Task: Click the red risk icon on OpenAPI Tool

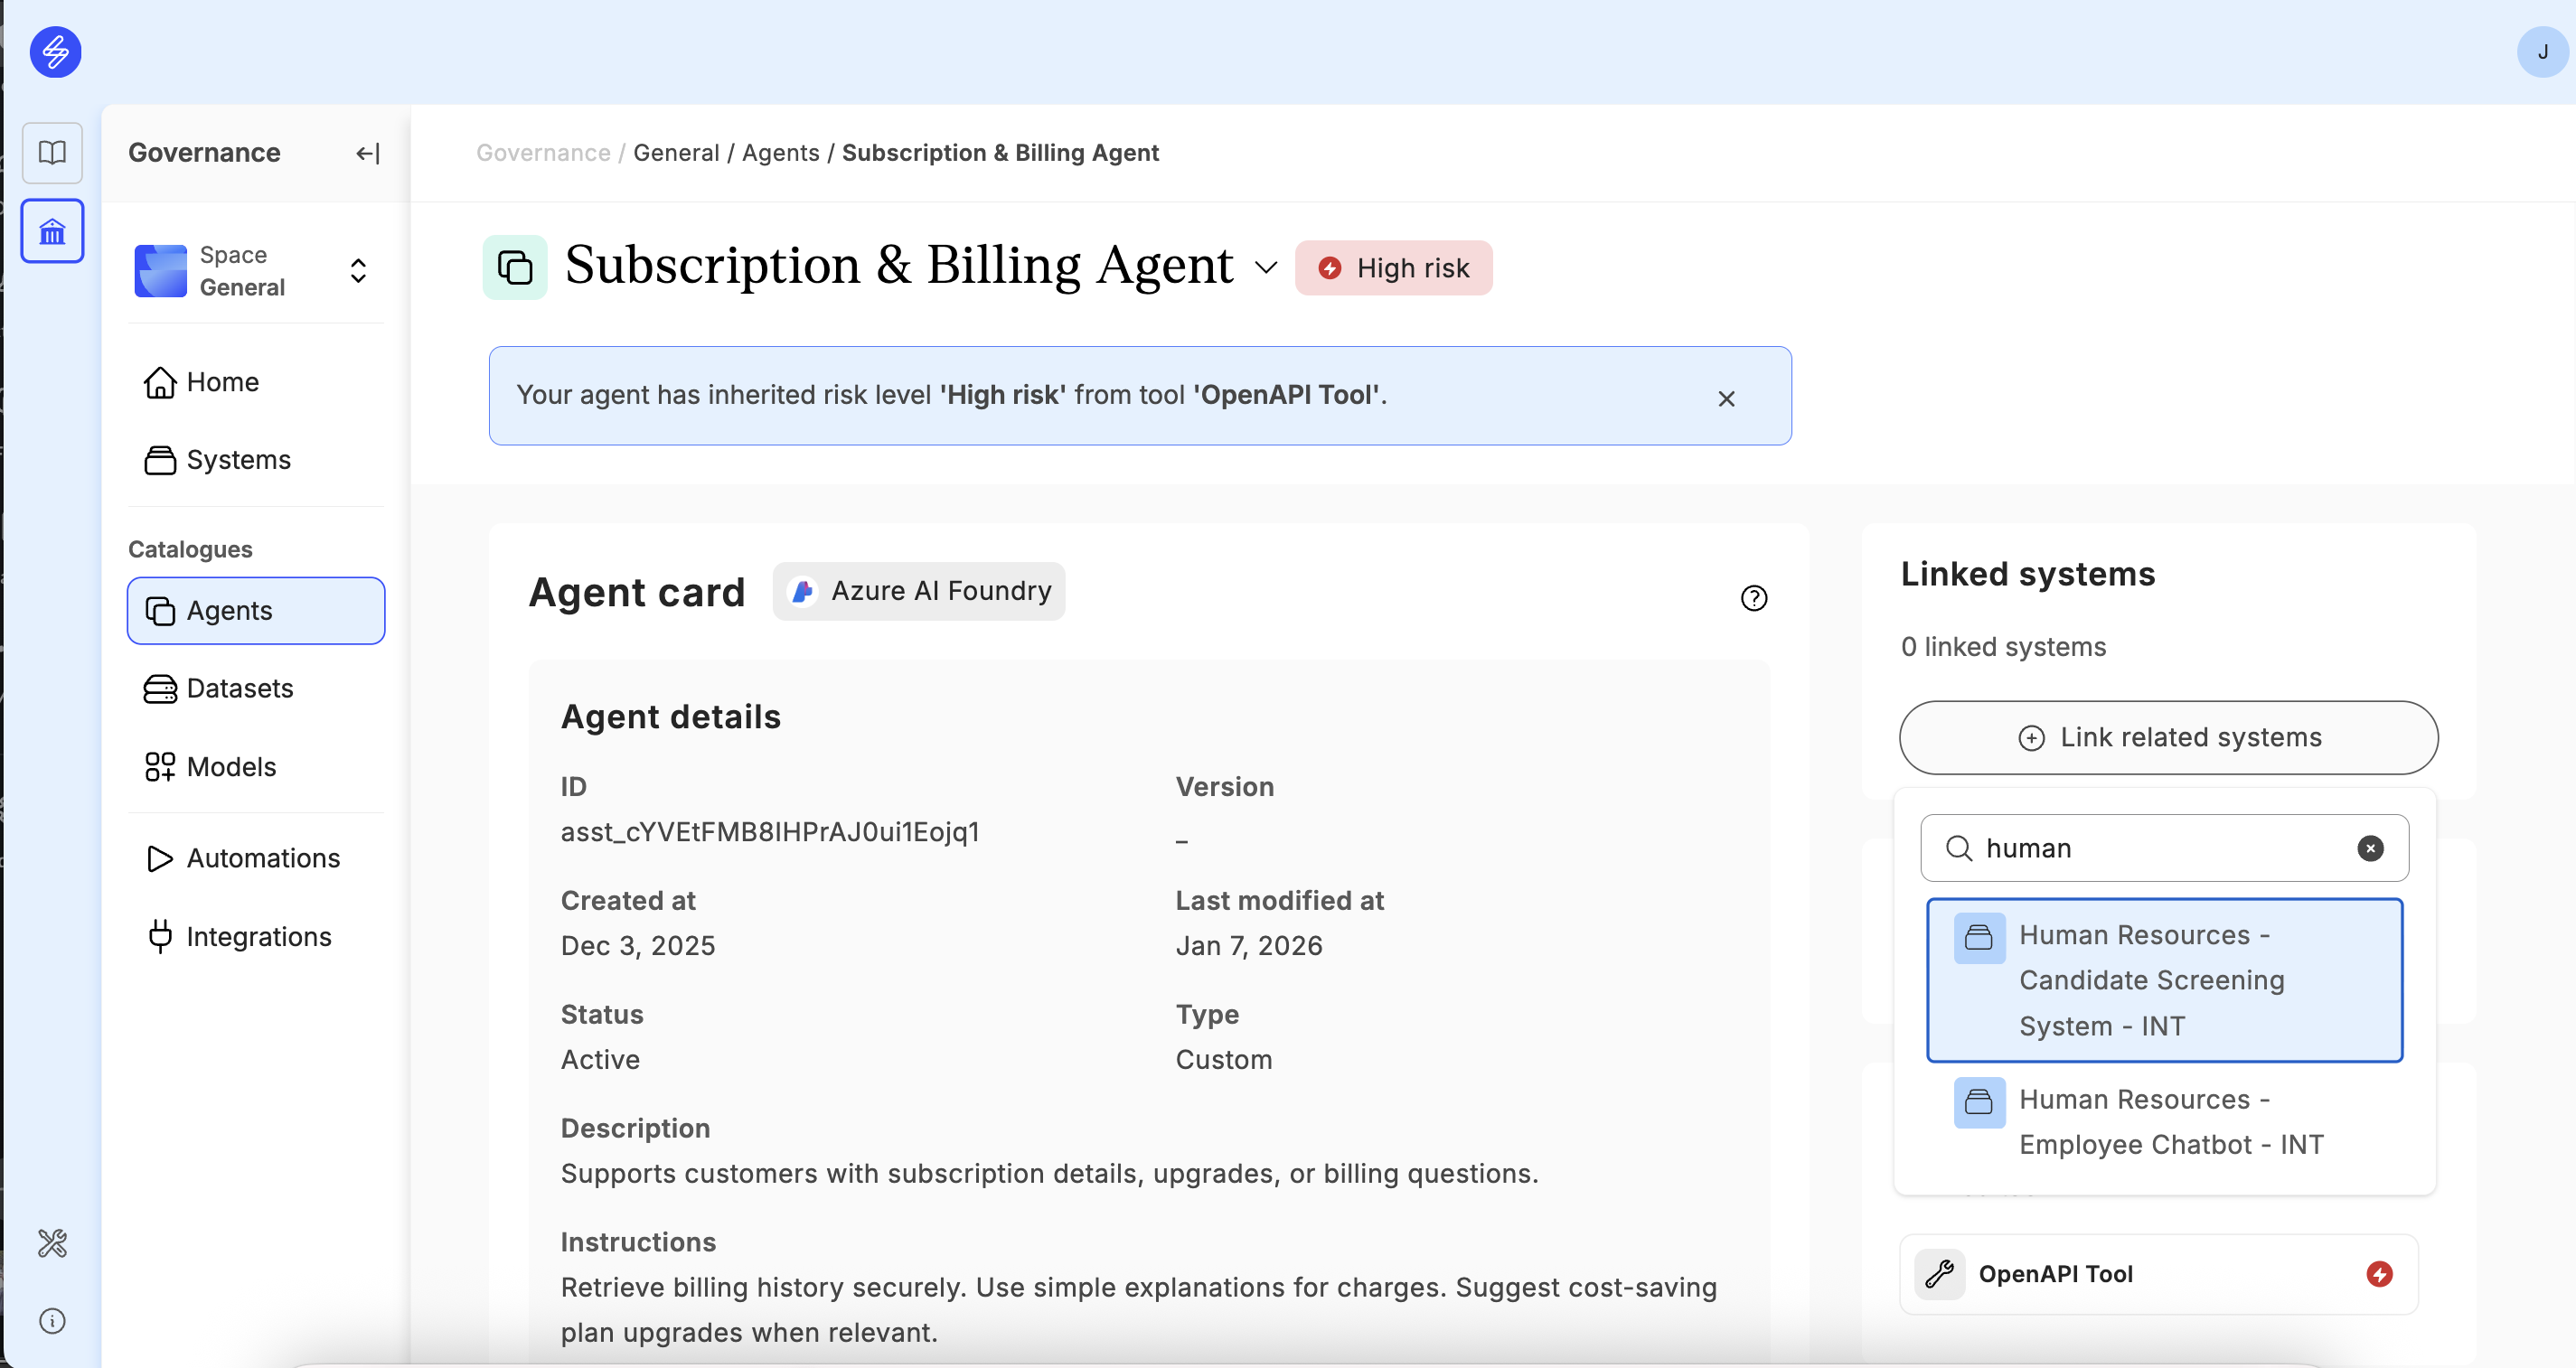Action: [x=2379, y=1274]
